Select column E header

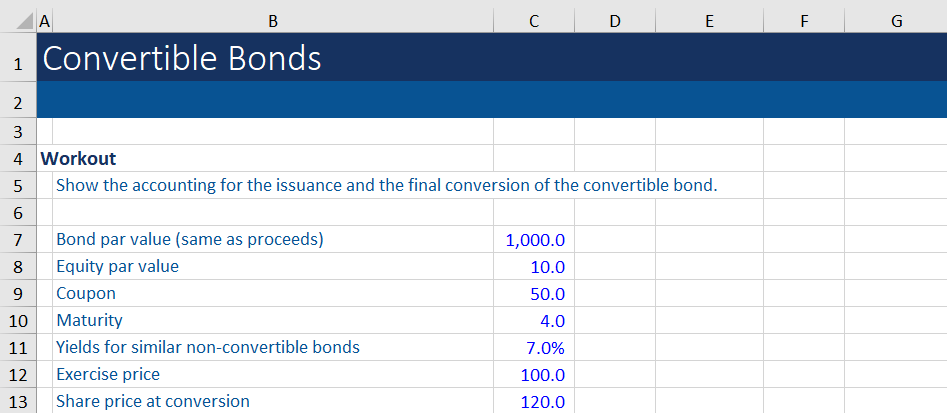click(x=709, y=20)
